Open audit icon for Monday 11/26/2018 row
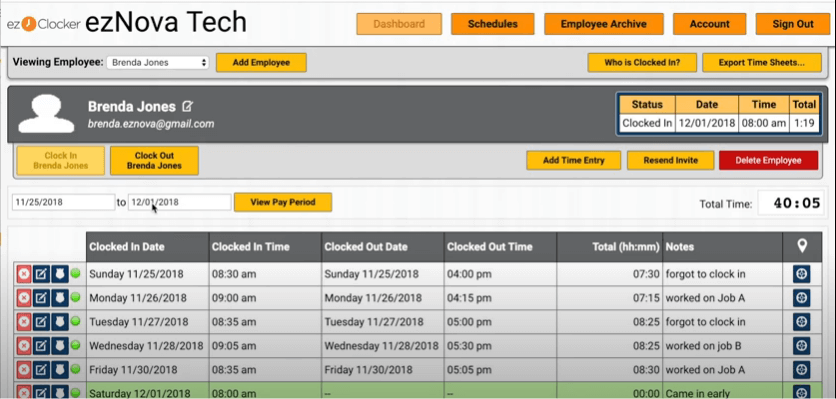 coord(60,298)
